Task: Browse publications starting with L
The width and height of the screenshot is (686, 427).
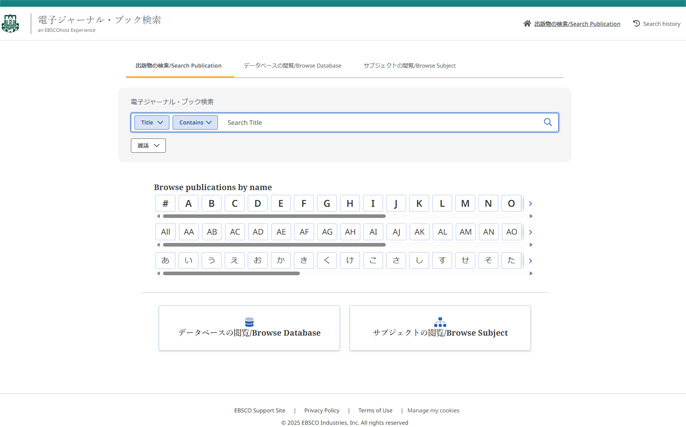Action: click(442, 203)
